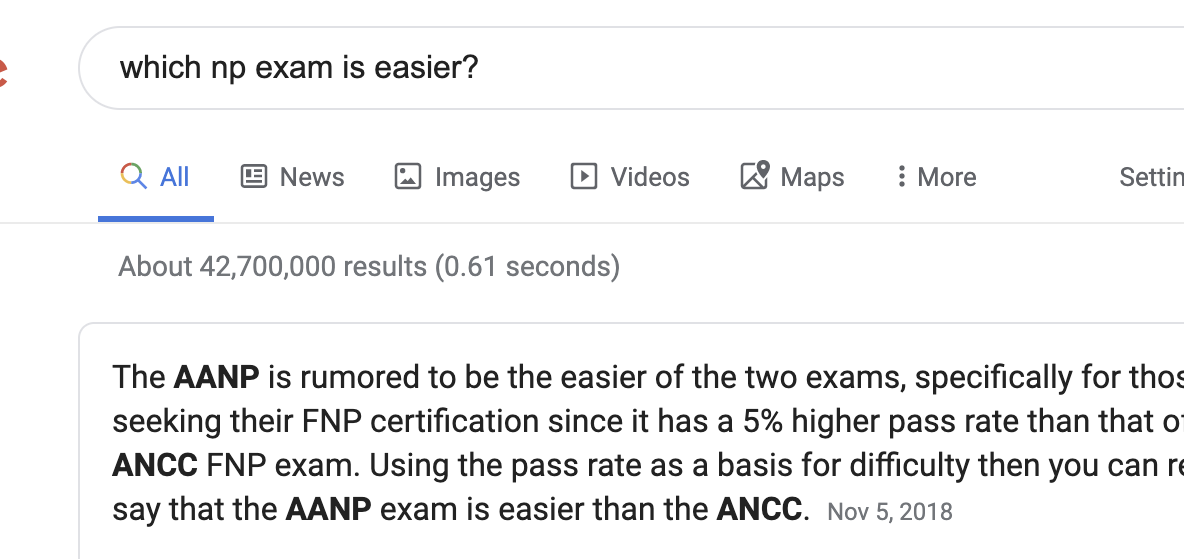1184x559 pixels.
Task: Click bold 'ANCC' before 'FNP exam'
Action: coord(155,465)
